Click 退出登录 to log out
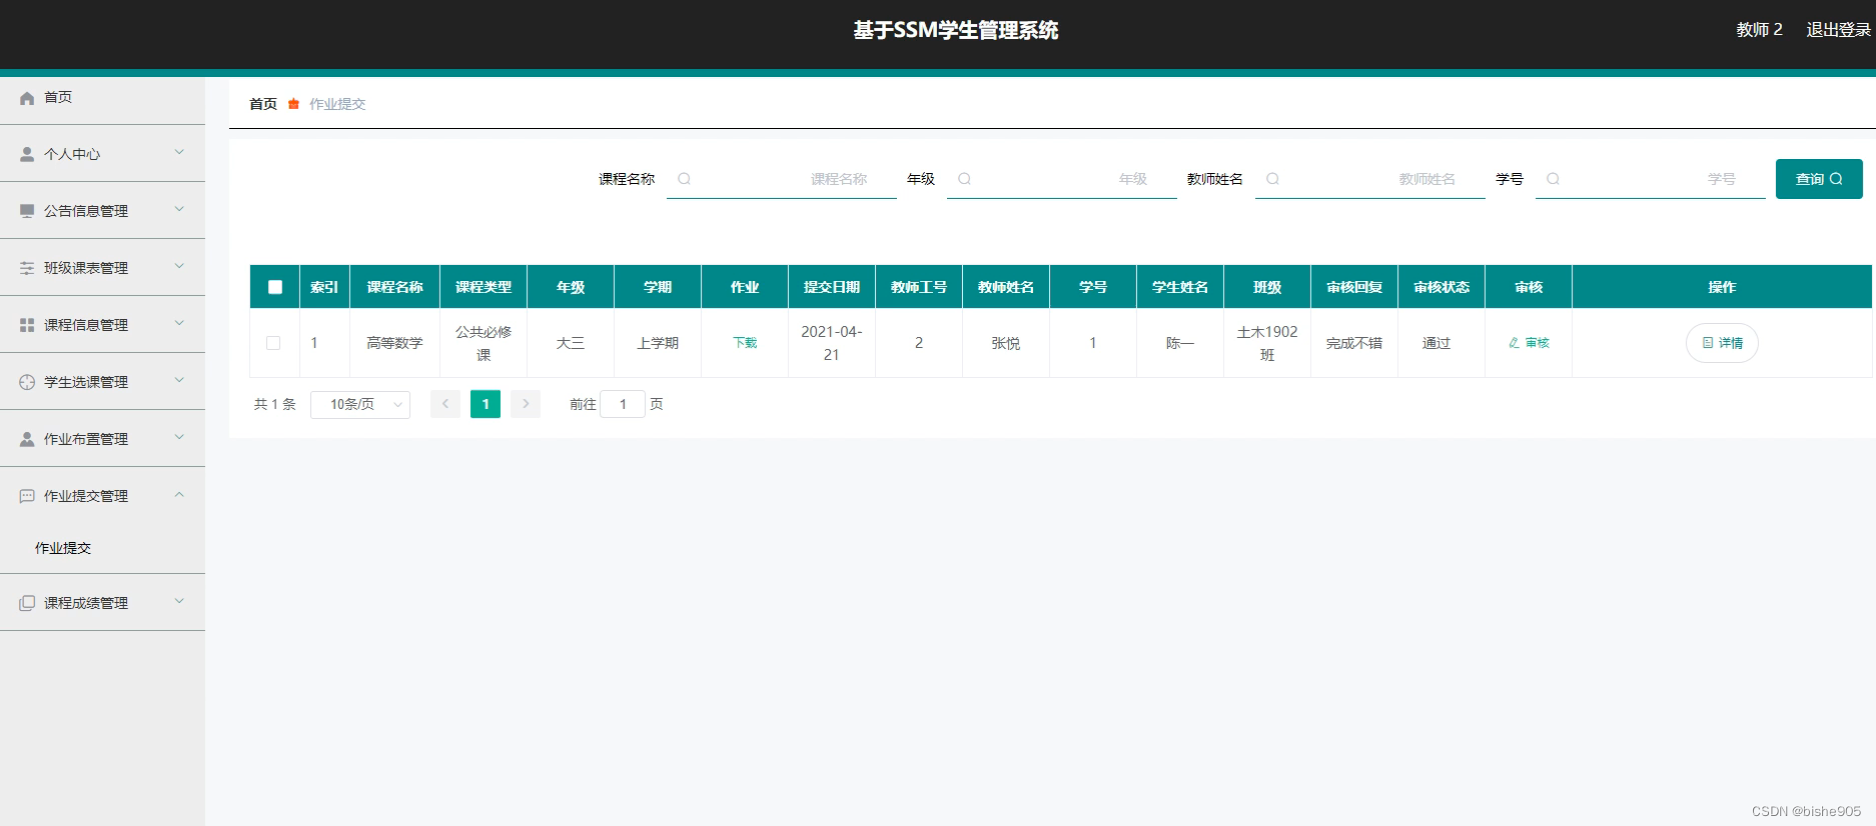1876x826 pixels. point(1838,30)
